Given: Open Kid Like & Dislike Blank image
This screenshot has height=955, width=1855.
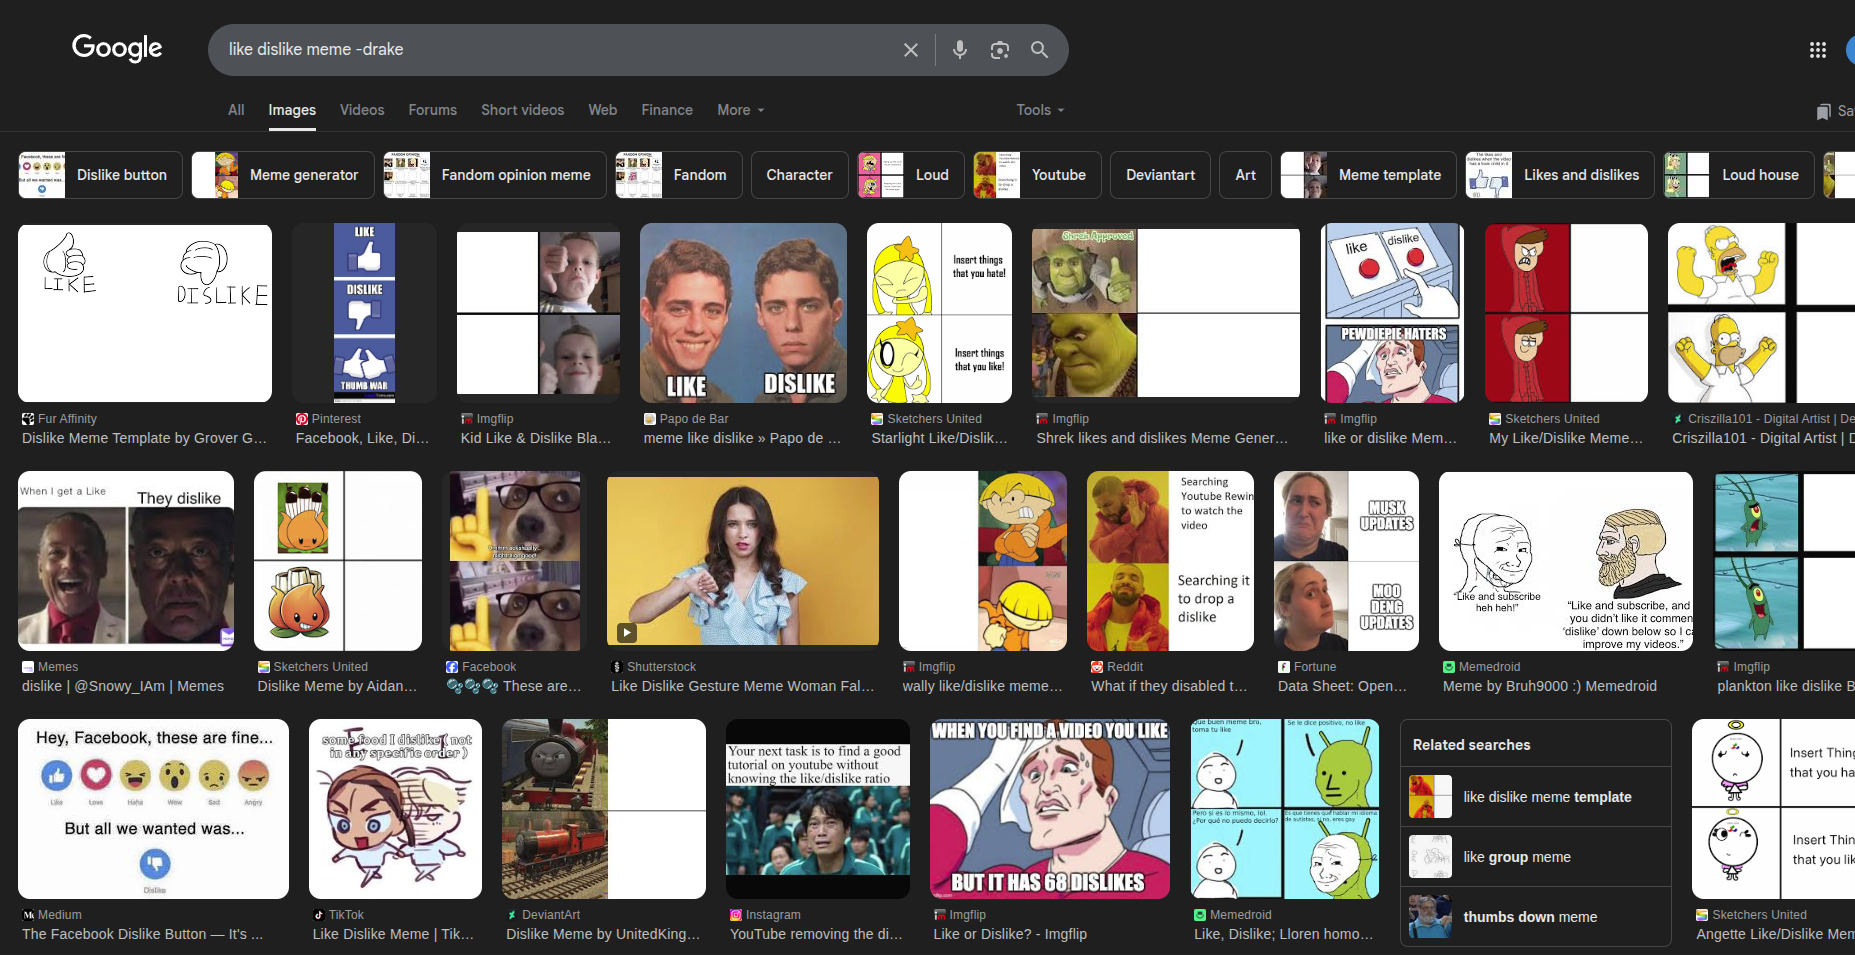Looking at the screenshot, I should click(x=538, y=313).
